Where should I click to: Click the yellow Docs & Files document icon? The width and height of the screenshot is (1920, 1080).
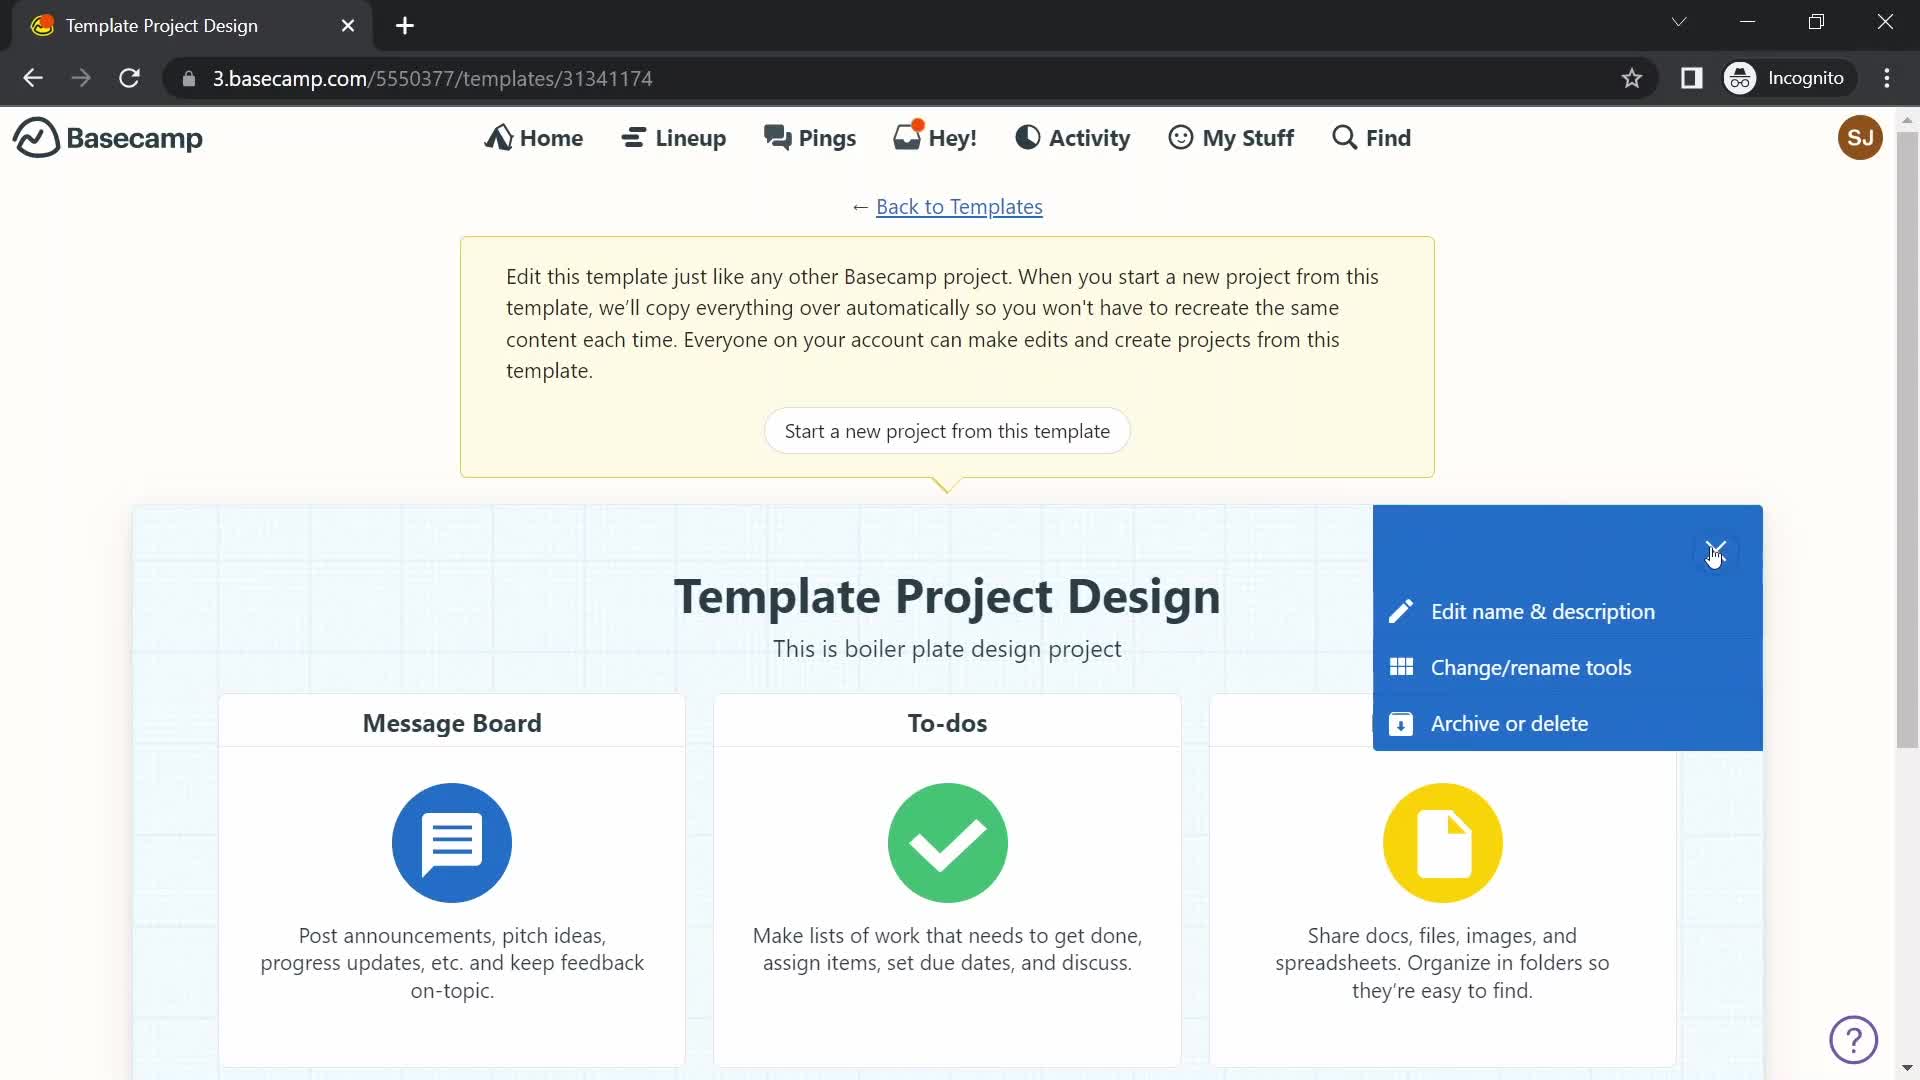pos(1442,843)
